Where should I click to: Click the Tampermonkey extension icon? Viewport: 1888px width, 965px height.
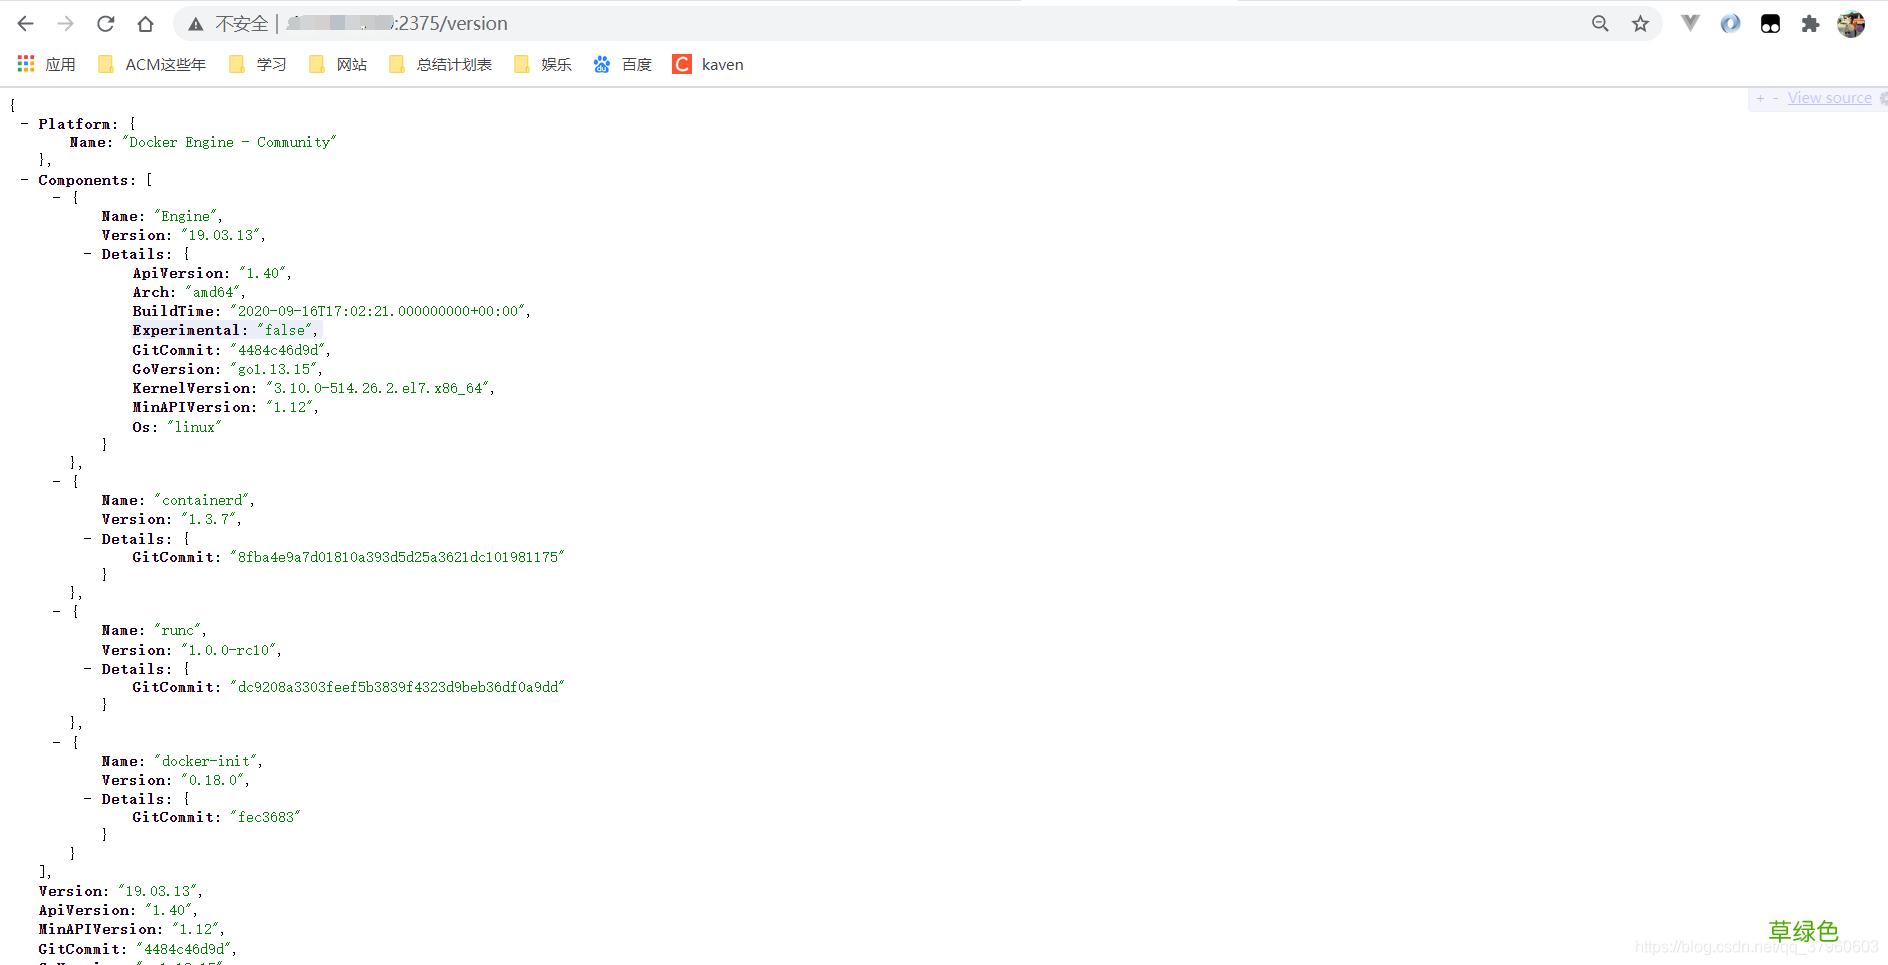click(1770, 24)
